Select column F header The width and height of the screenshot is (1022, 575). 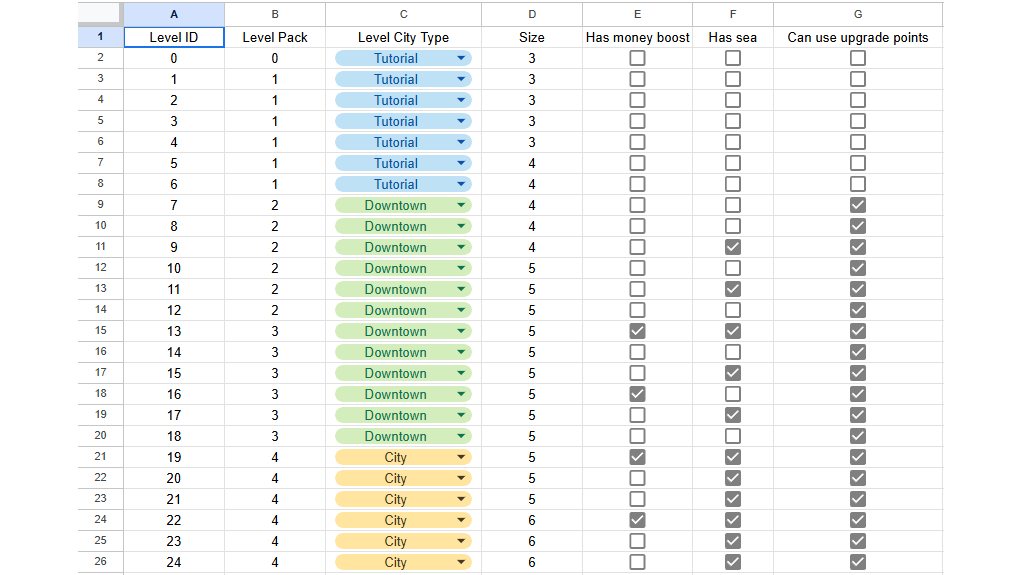click(733, 14)
